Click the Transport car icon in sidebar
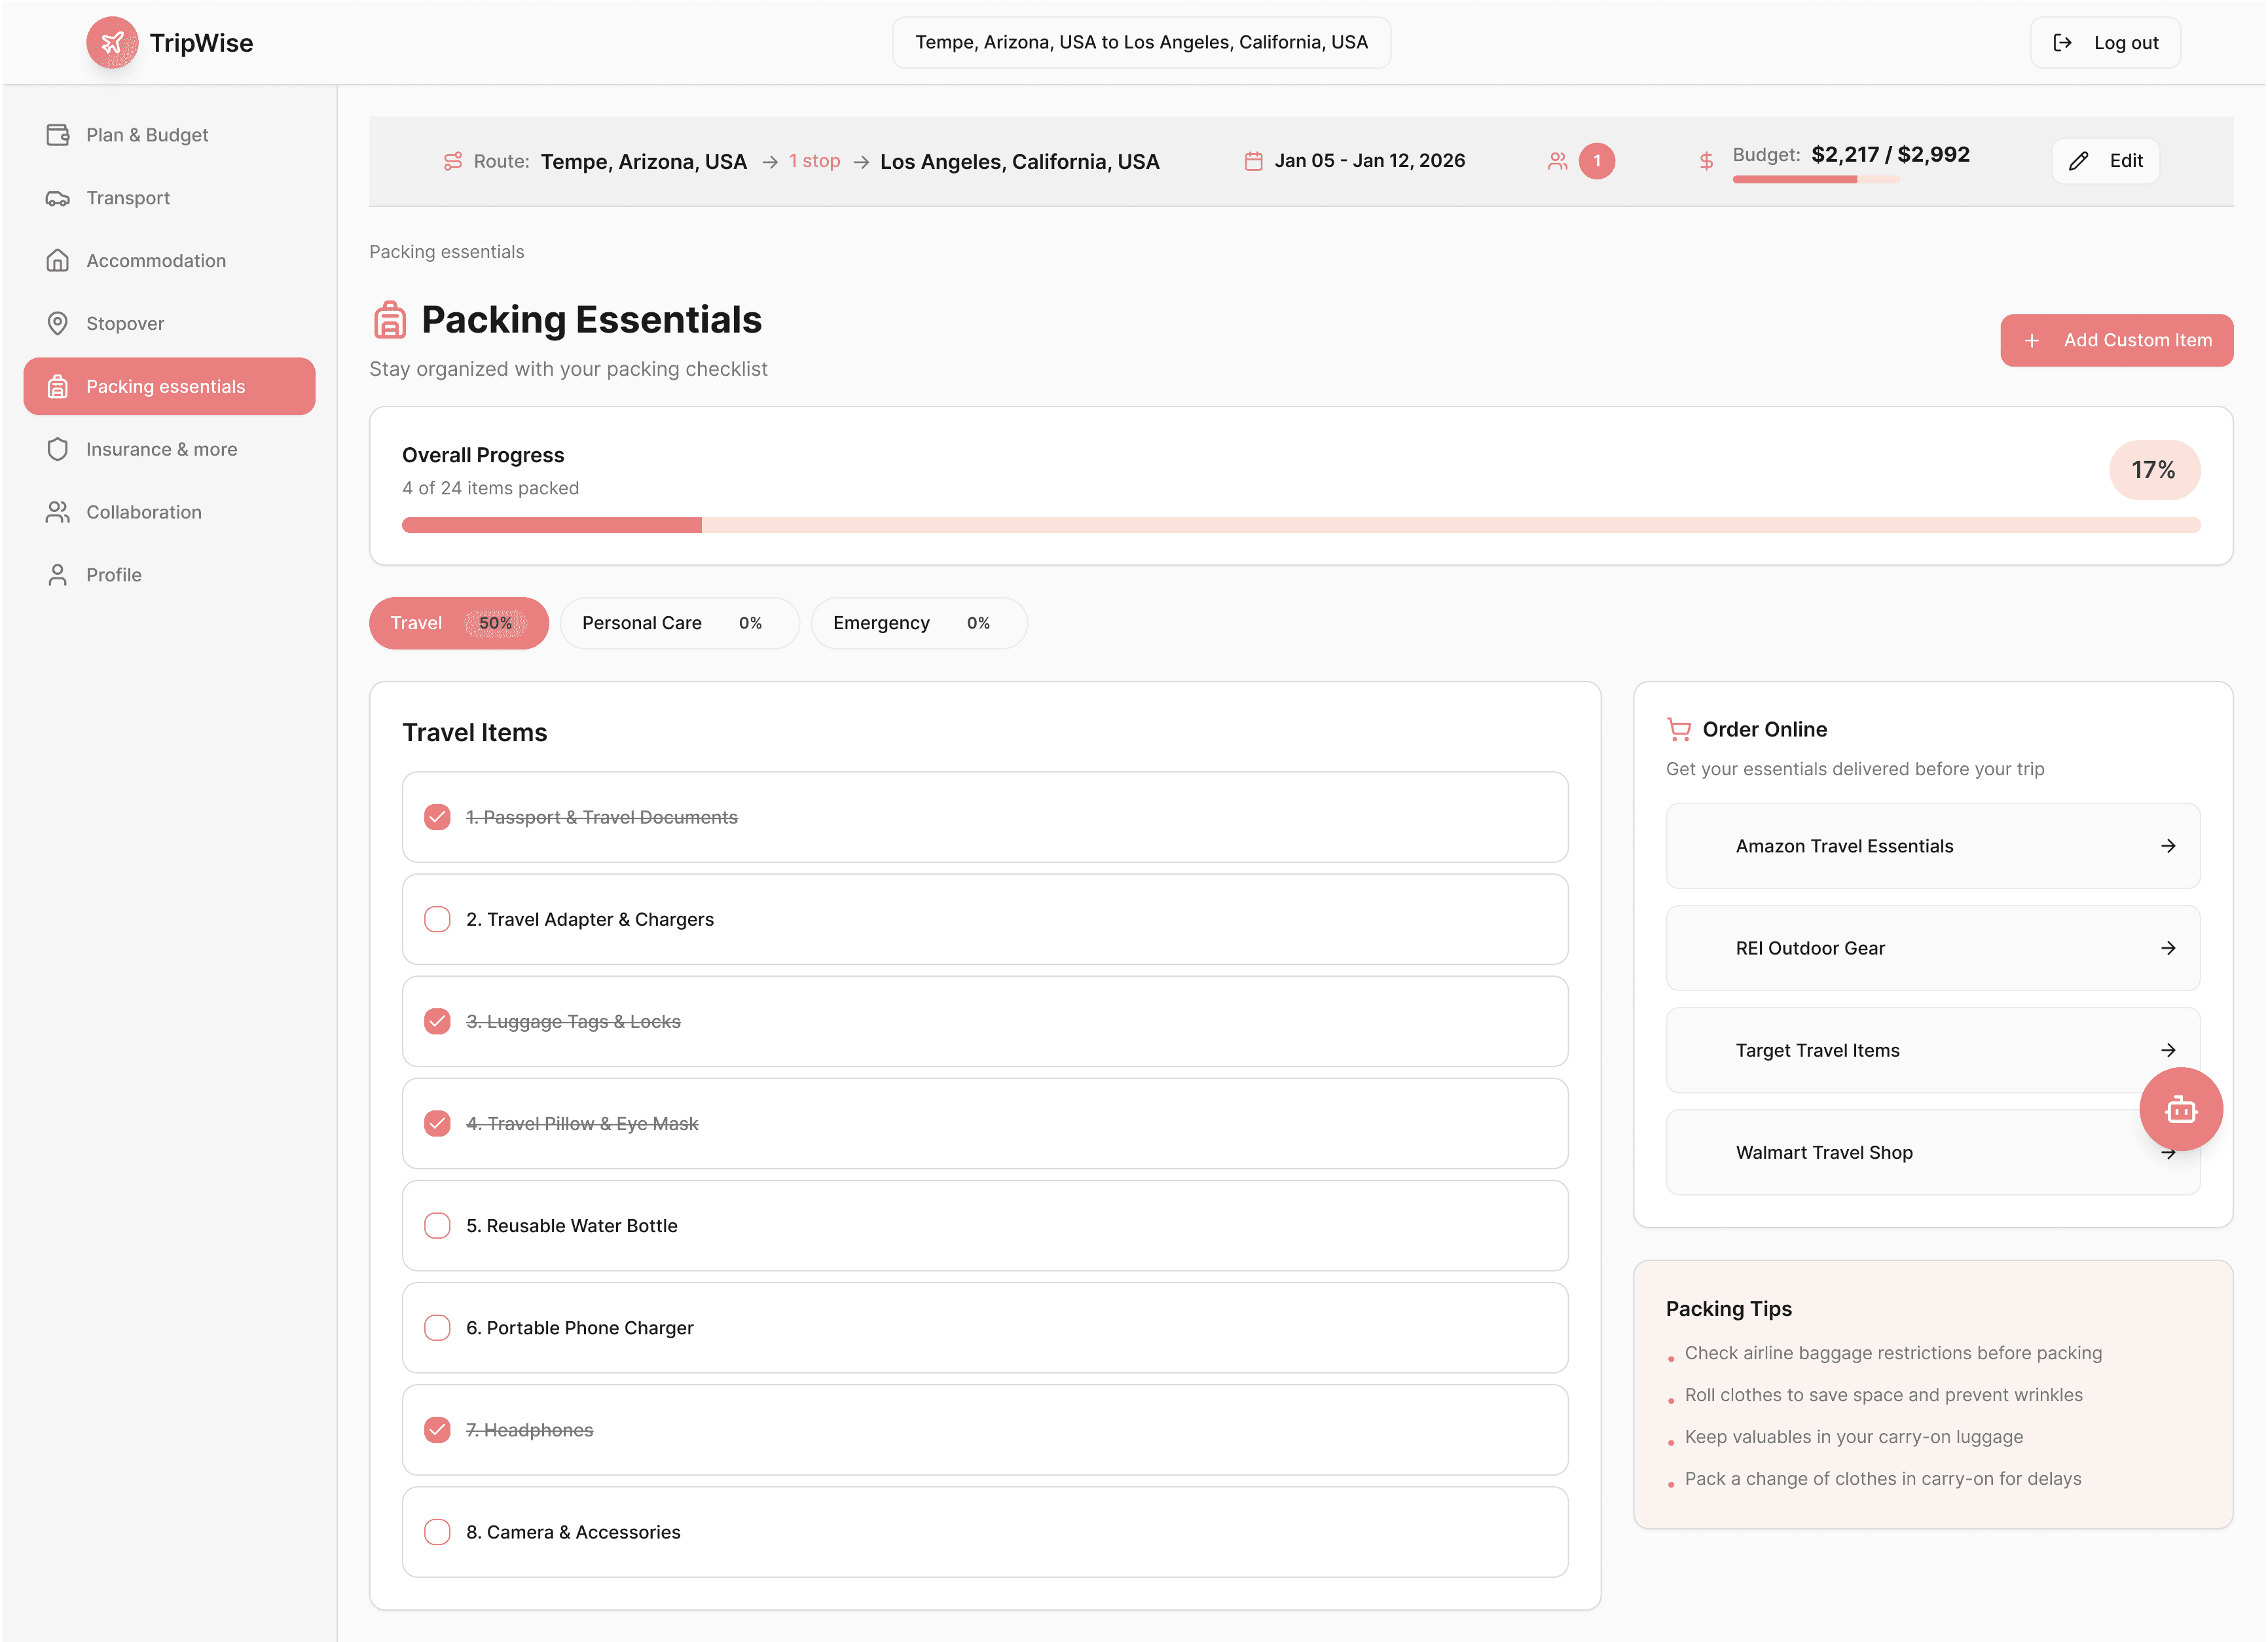The width and height of the screenshot is (2268, 1642). click(x=58, y=198)
